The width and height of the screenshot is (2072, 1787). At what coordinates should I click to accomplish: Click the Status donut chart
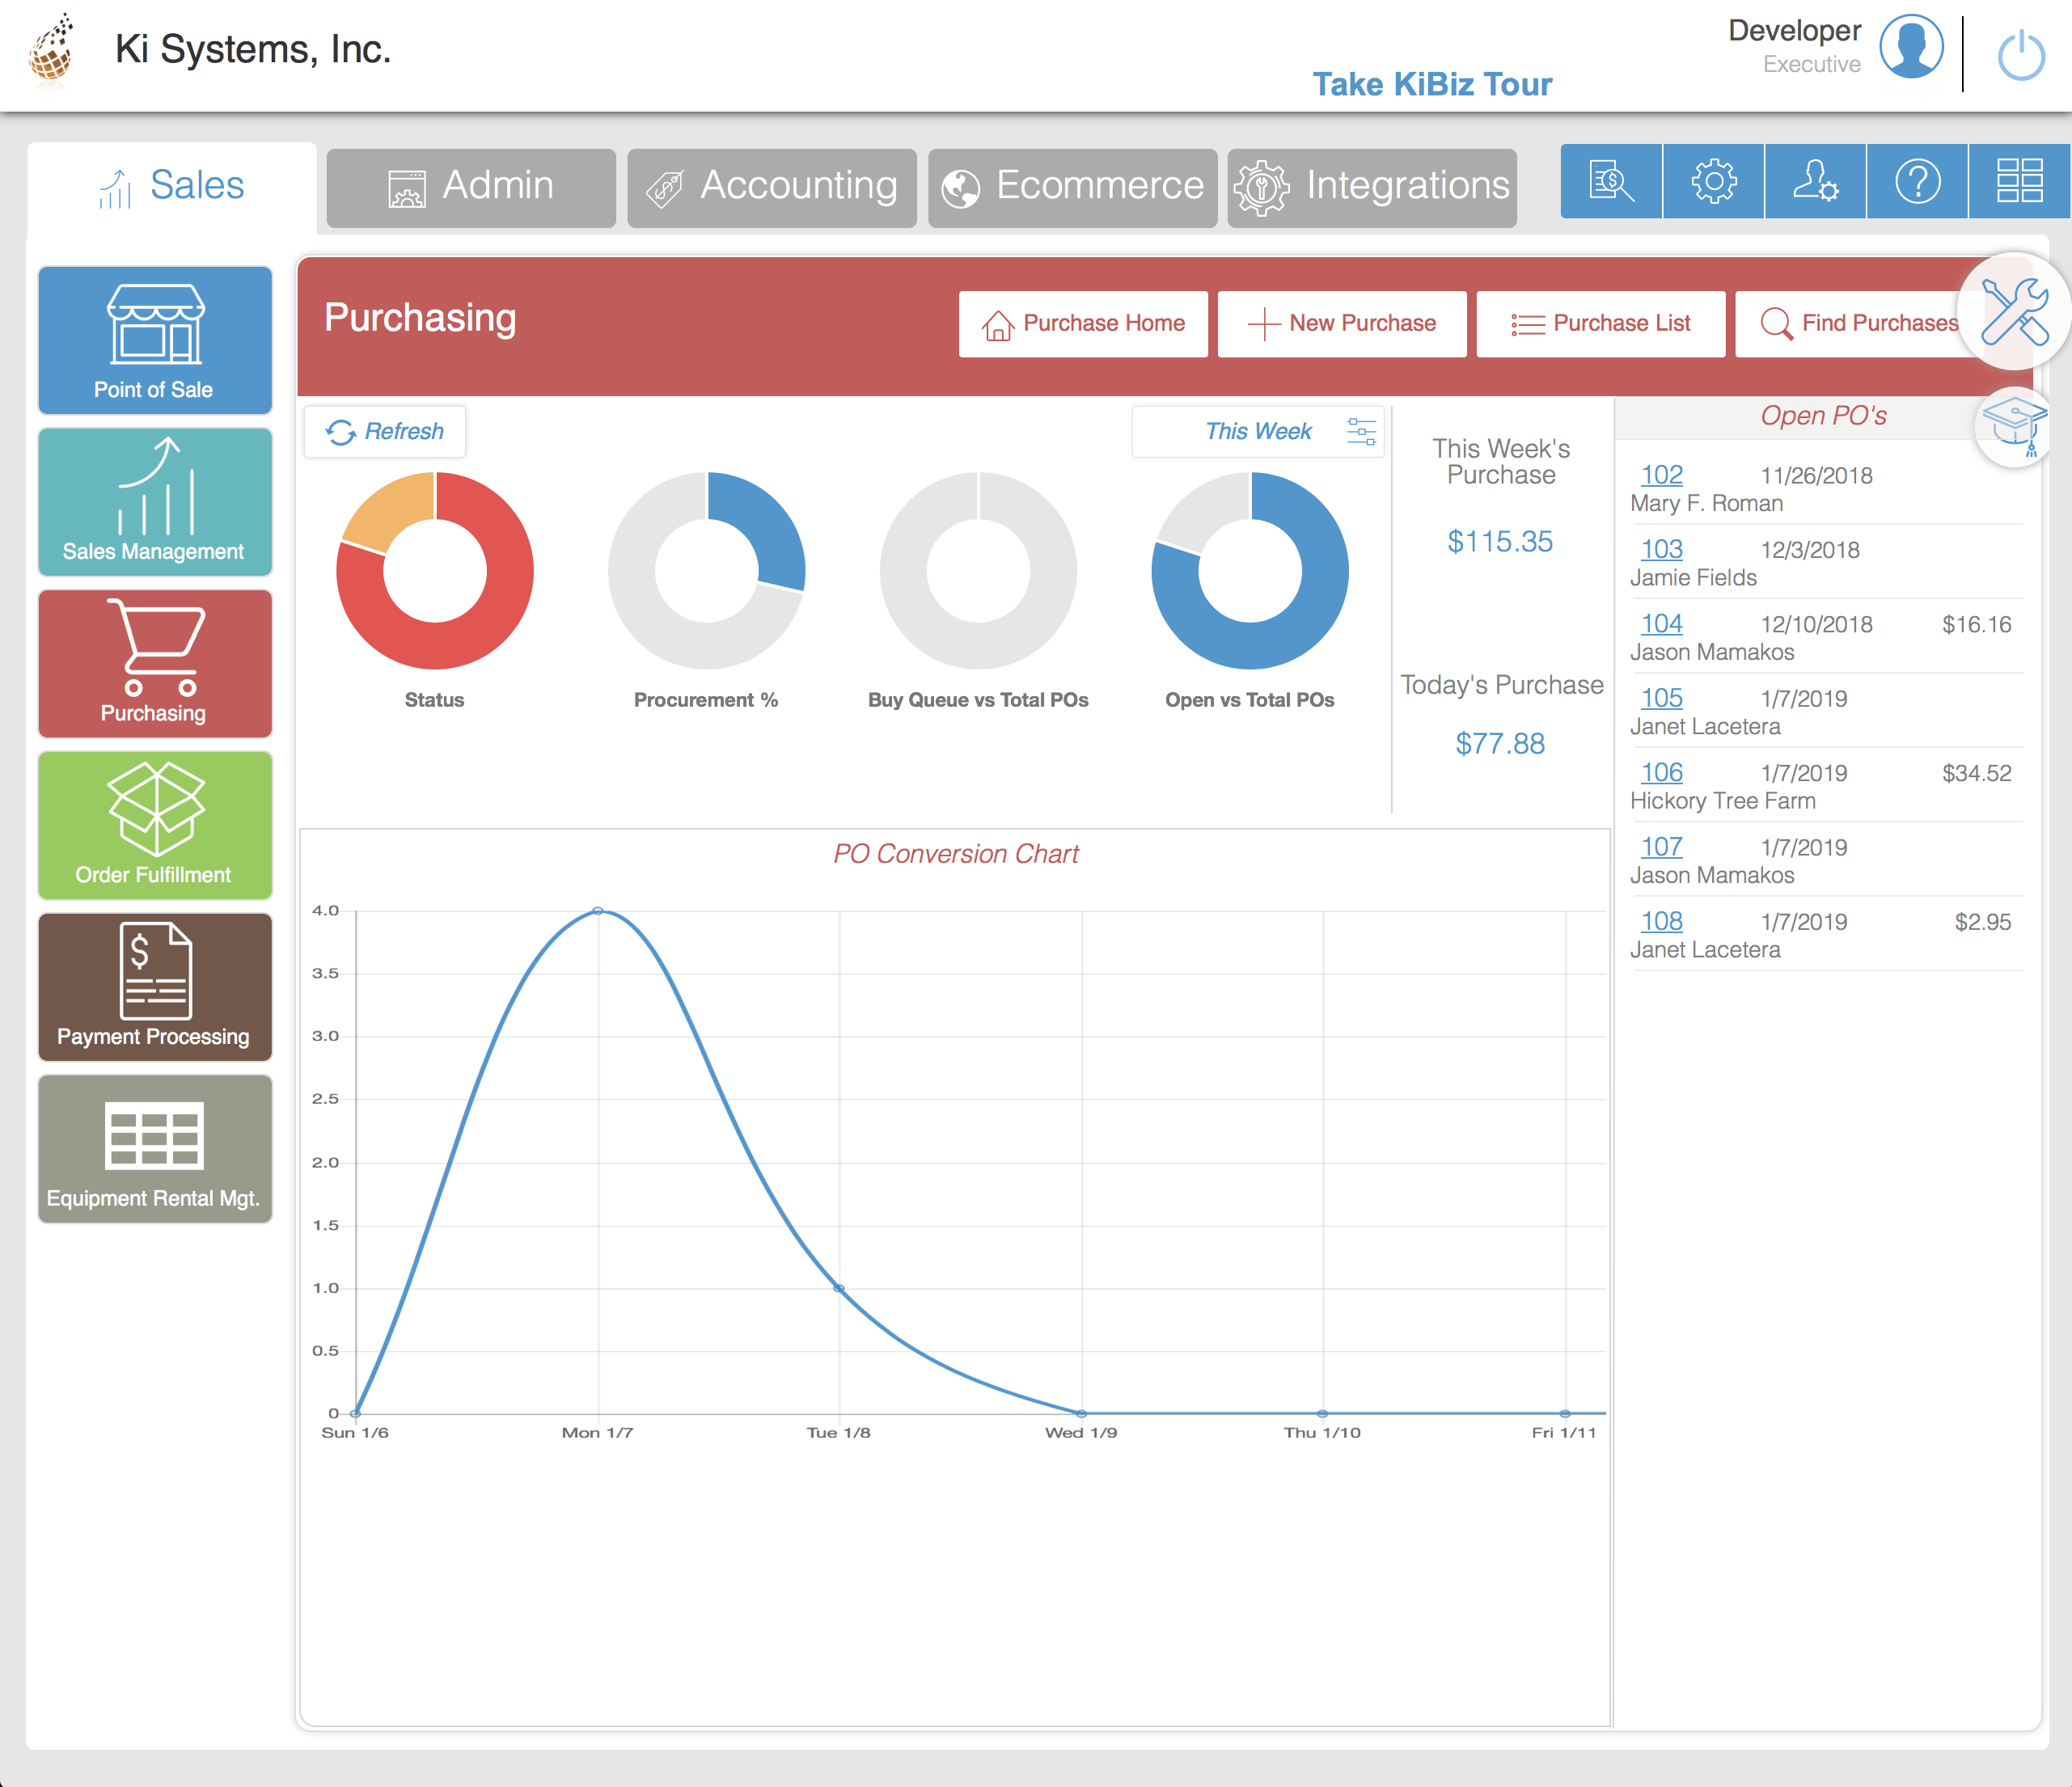pos(435,570)
